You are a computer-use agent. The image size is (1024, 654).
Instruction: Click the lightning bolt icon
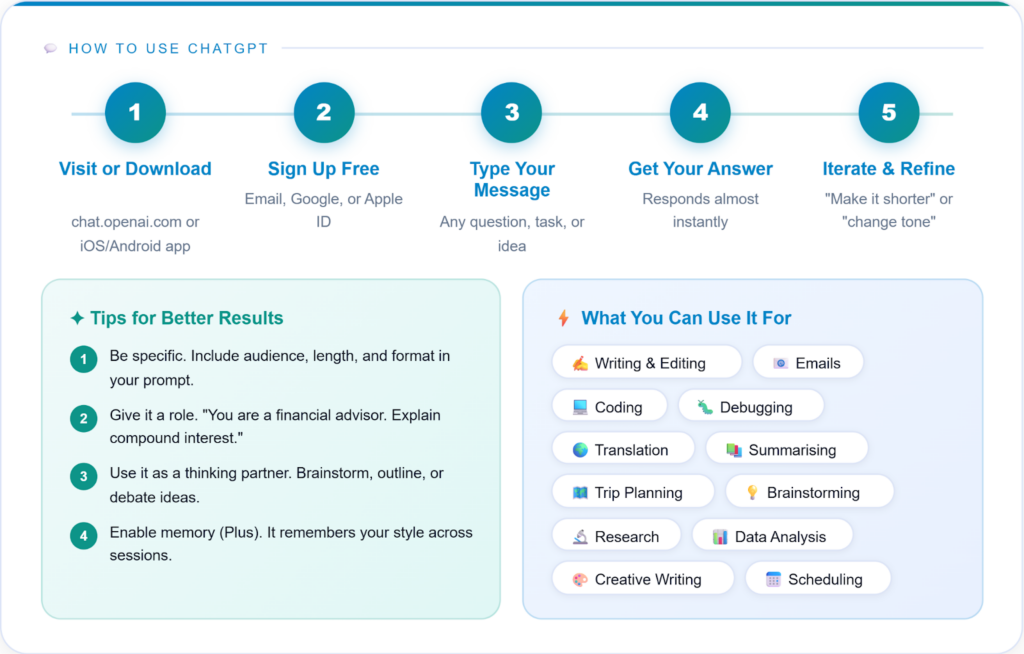coord(564,318)
